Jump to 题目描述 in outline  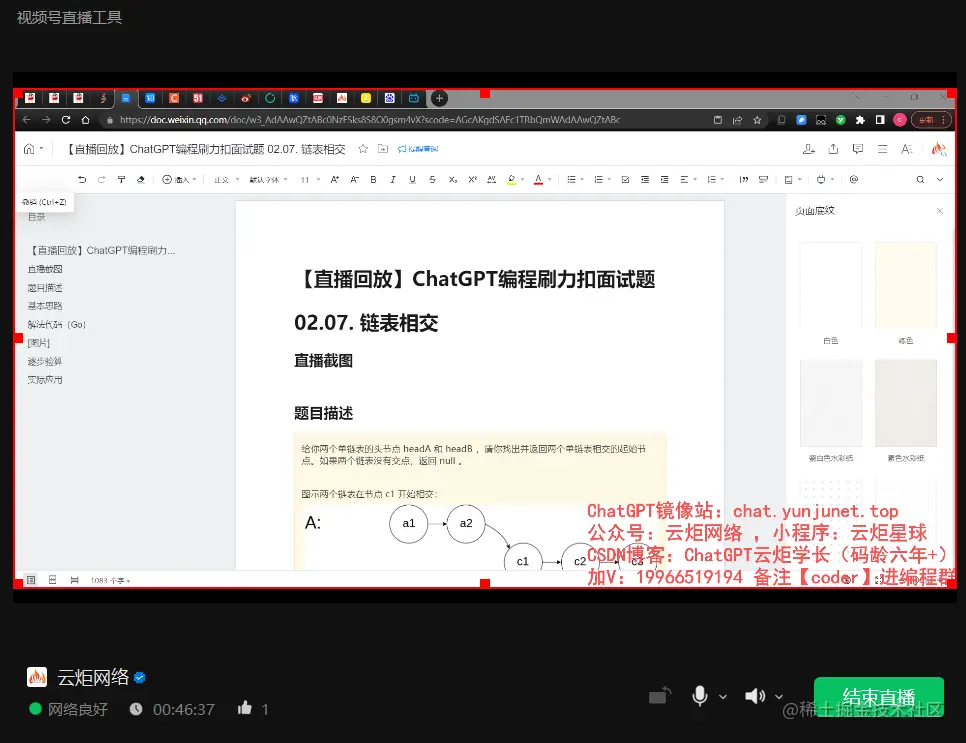click(45, 287)
